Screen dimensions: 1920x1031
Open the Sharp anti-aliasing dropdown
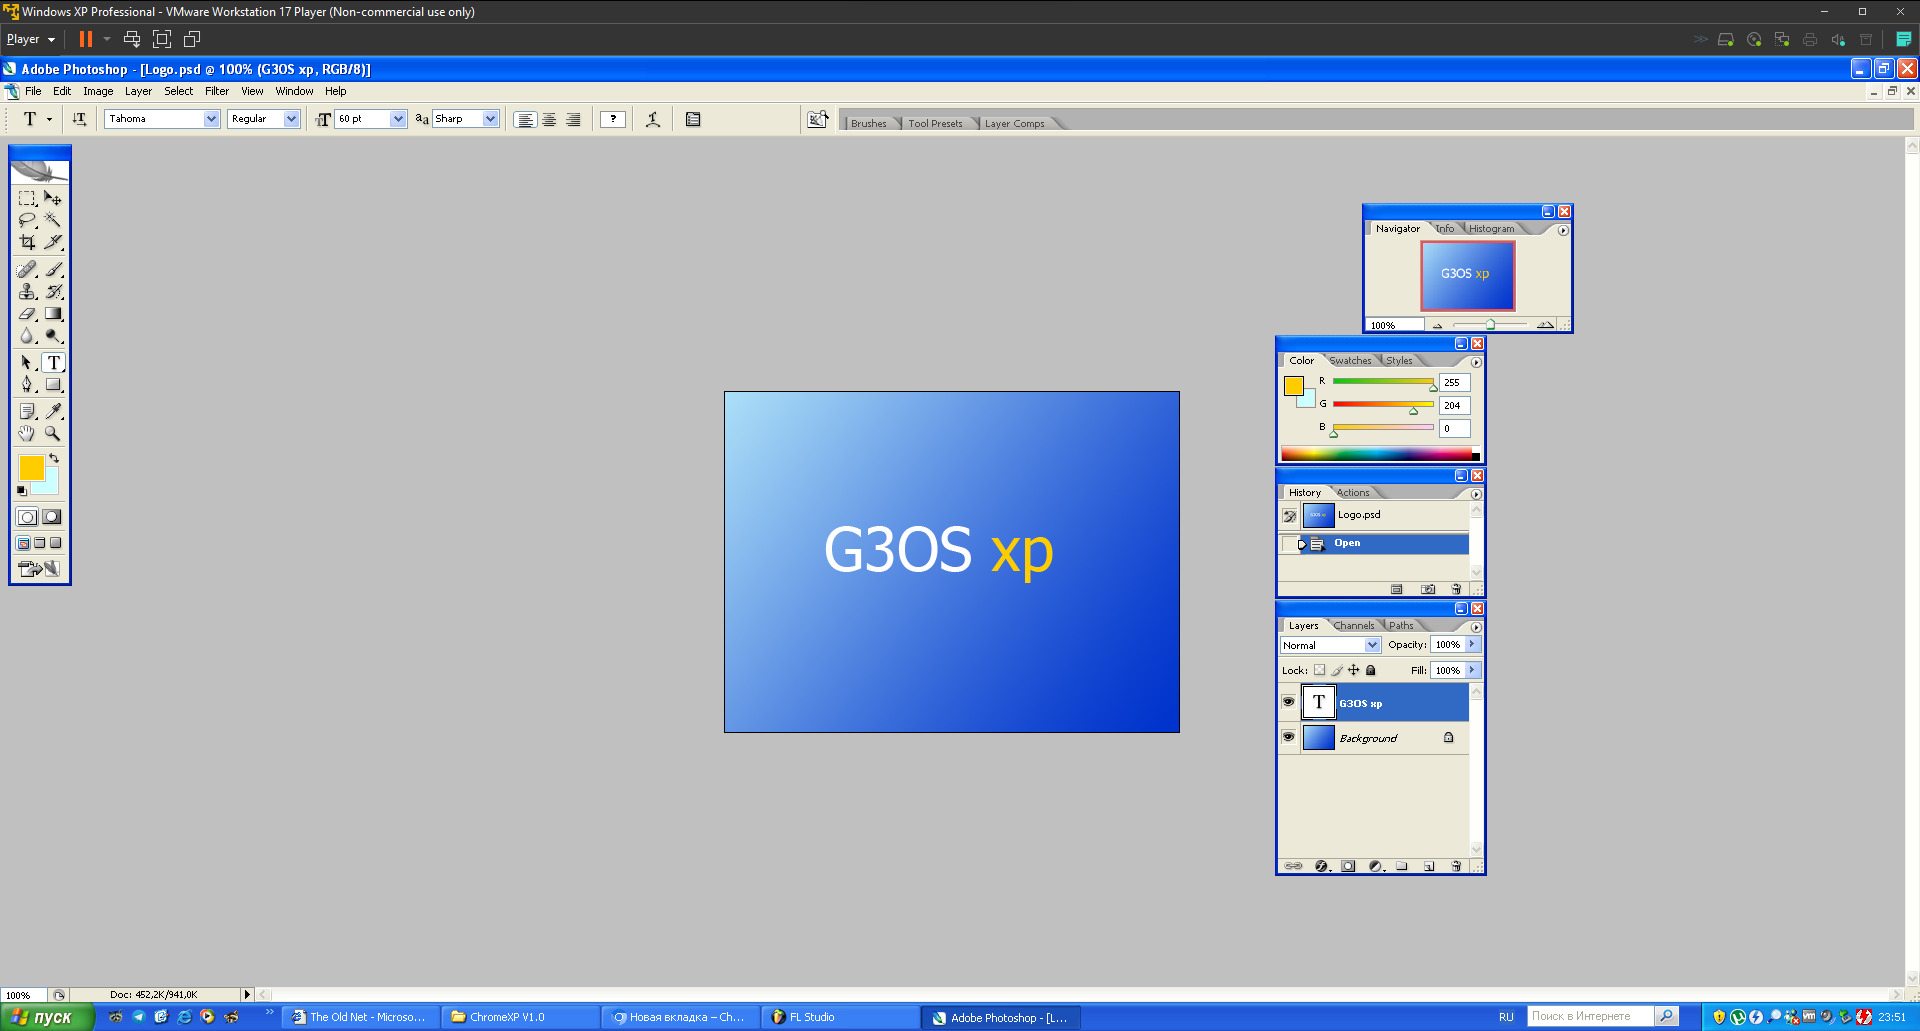point(490,119)
